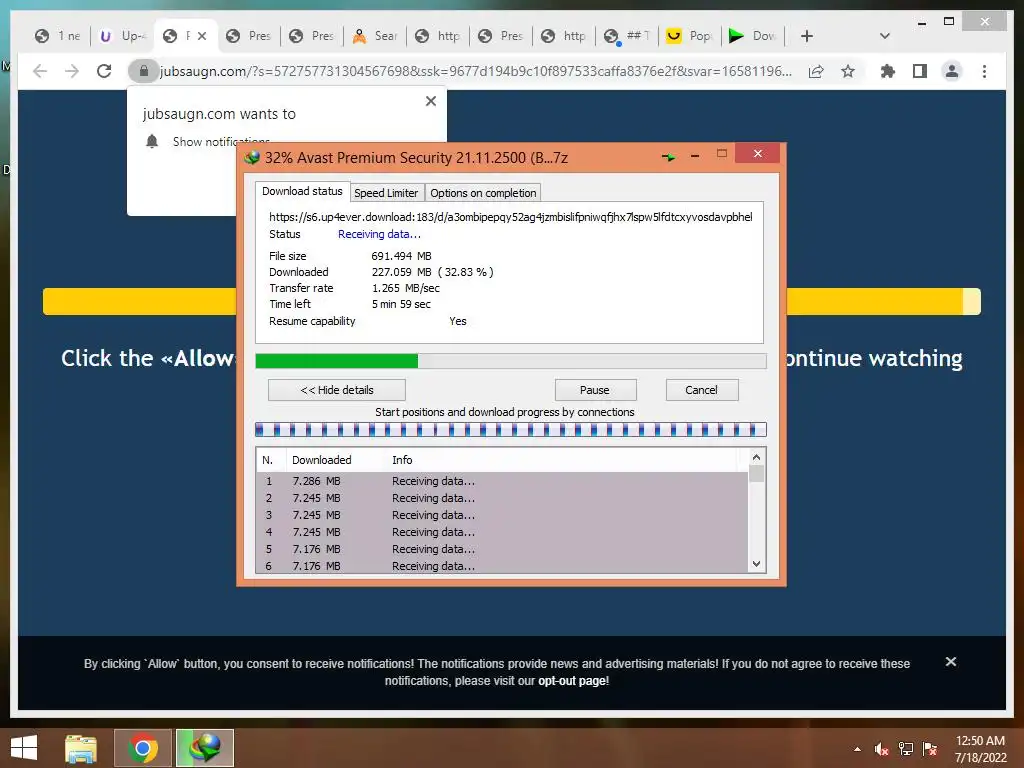Image resolution: width=1024 pixels, height=768 pixels.
Task: Click the network tray icon
Action: coord(906,749)
